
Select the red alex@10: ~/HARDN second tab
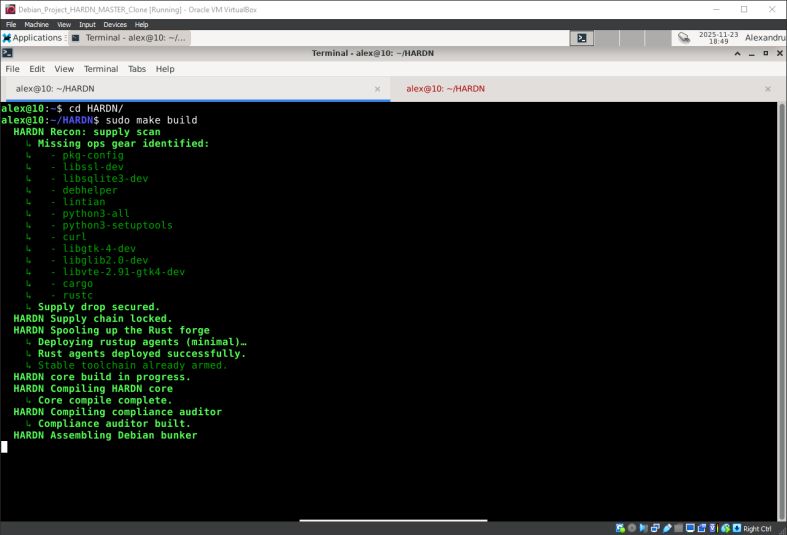pyautogui.click(x=585, y=89)
